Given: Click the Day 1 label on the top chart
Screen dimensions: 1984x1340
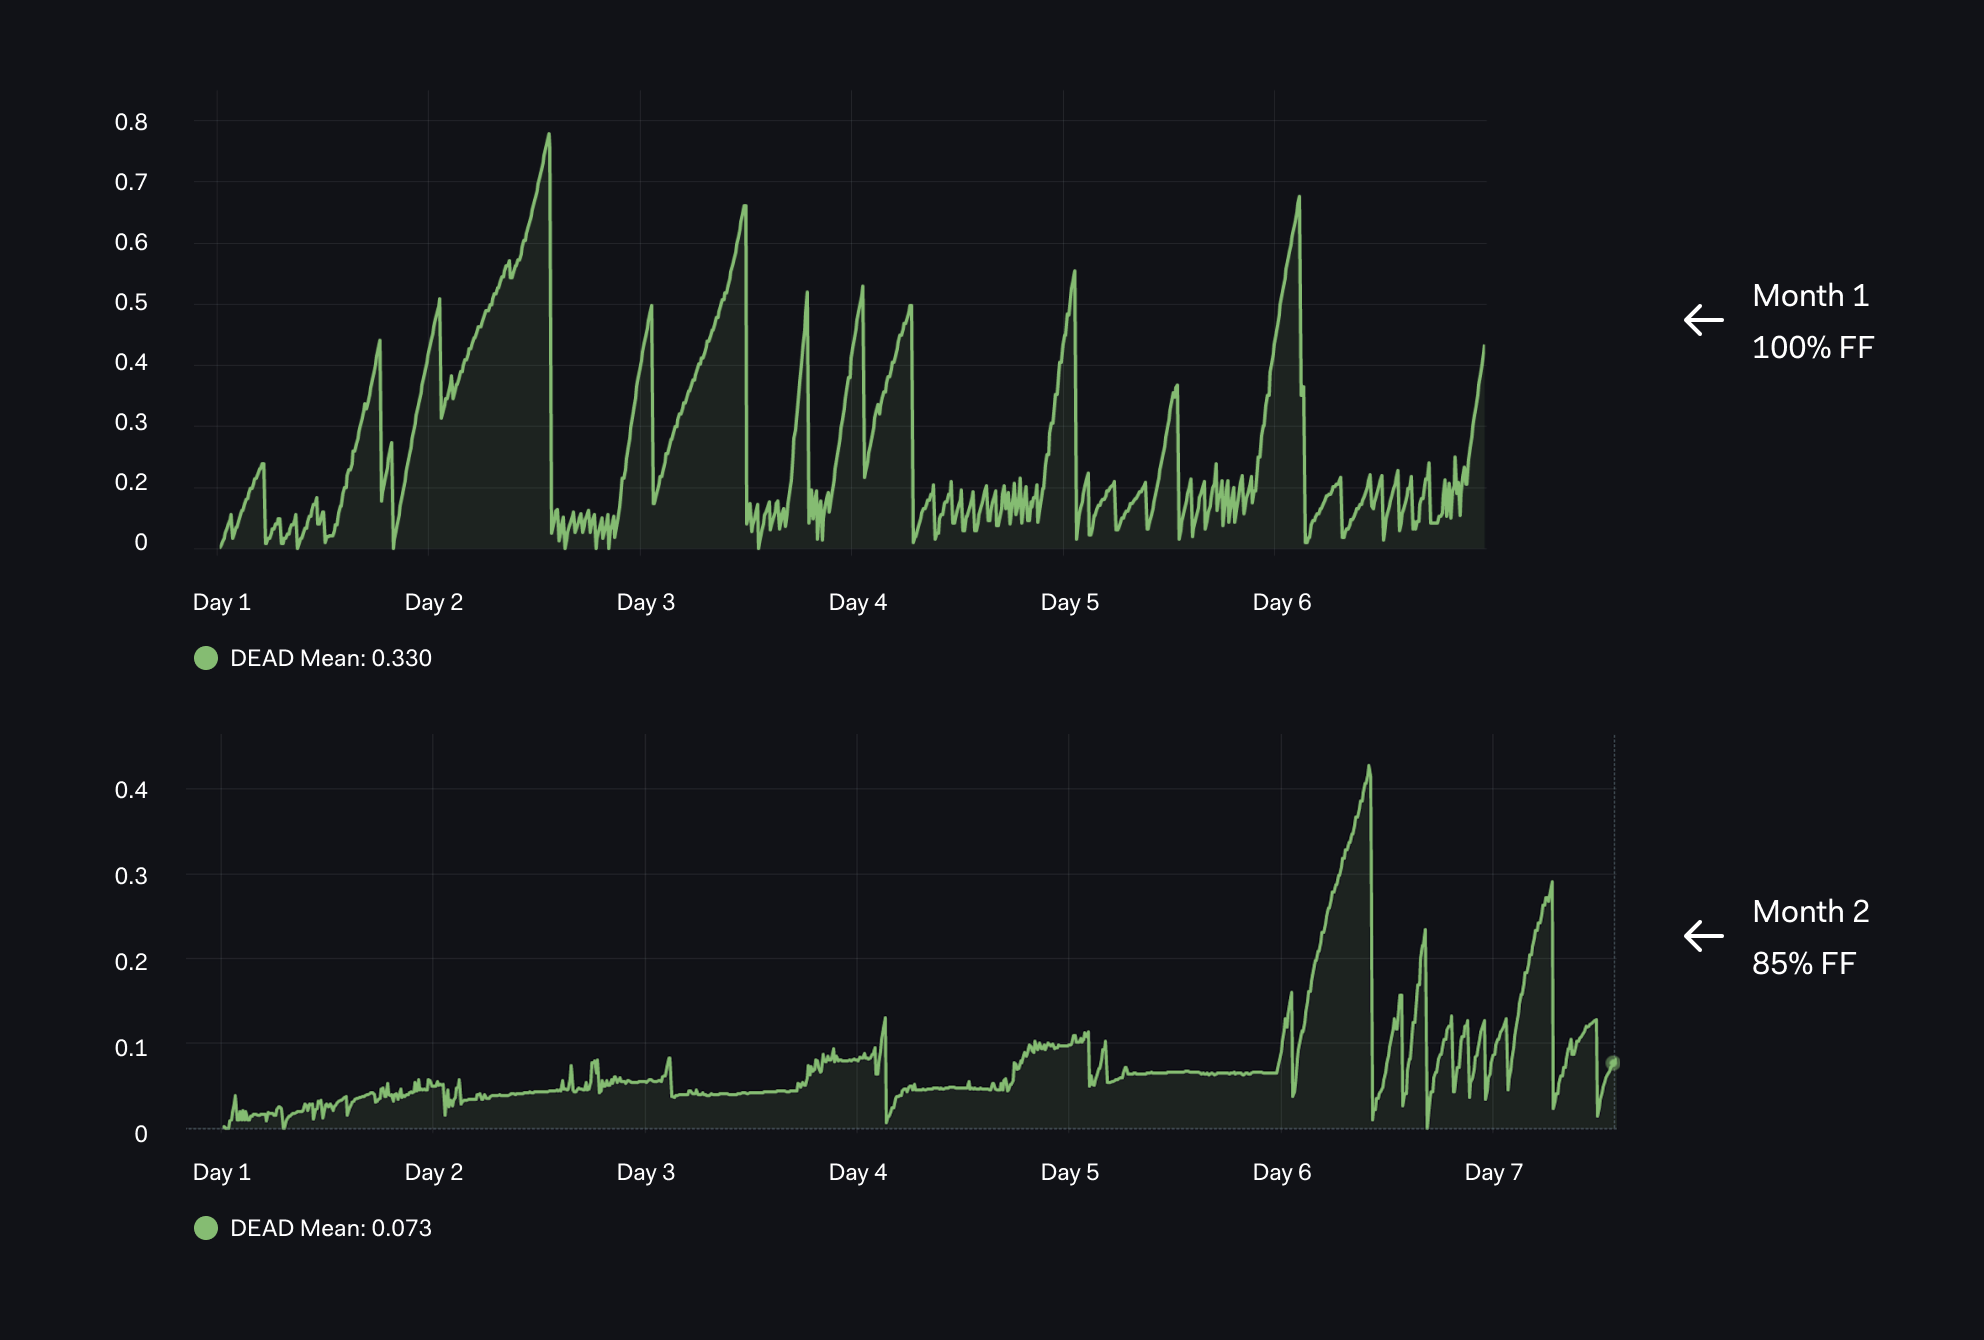Looking at the screenshot, I should 221,602.
